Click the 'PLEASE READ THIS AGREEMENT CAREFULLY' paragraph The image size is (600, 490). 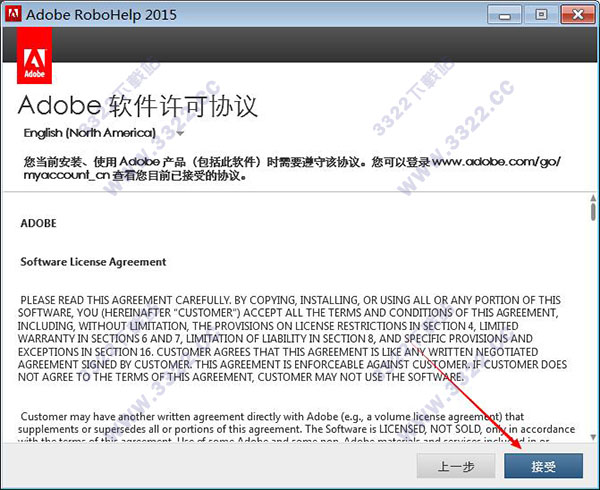tap(293, 339)
